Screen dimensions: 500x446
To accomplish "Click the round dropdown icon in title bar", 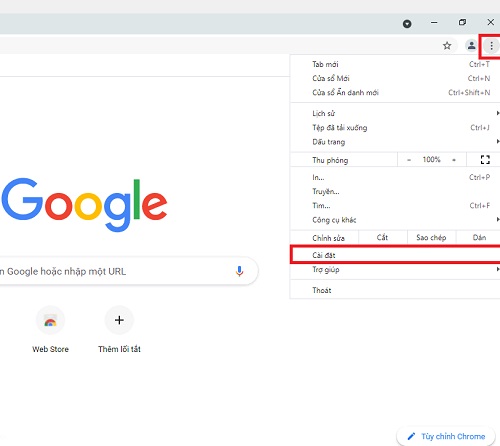I will 407,24.
